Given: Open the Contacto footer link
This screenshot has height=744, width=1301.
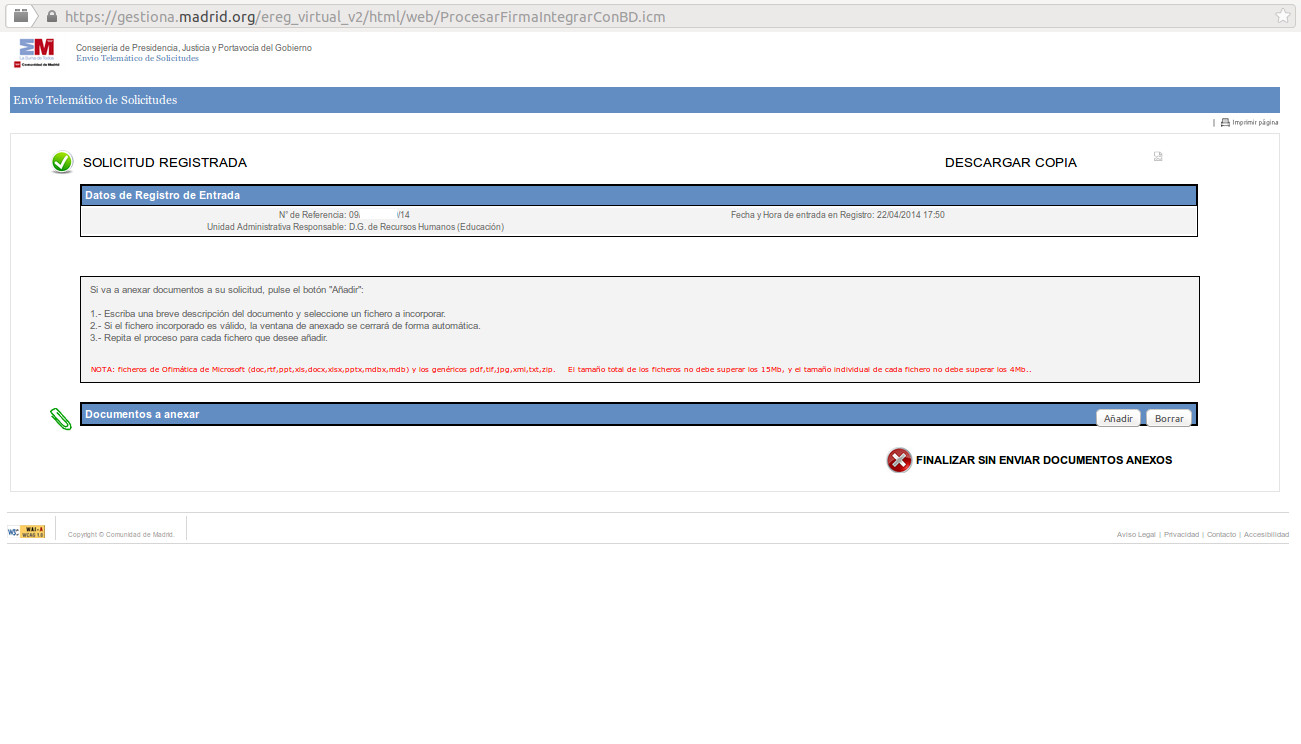Looking at the screenshot, I should (1221, 535).
